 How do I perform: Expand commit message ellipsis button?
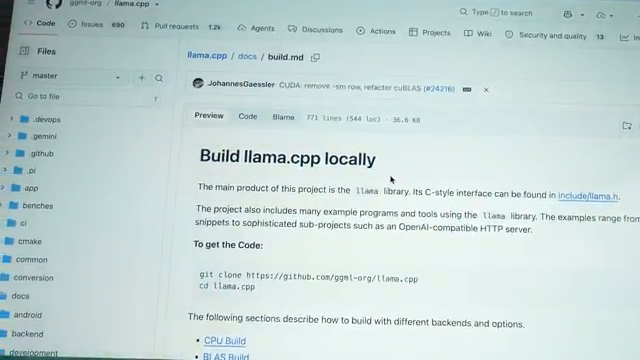click(x=467, y=89)
